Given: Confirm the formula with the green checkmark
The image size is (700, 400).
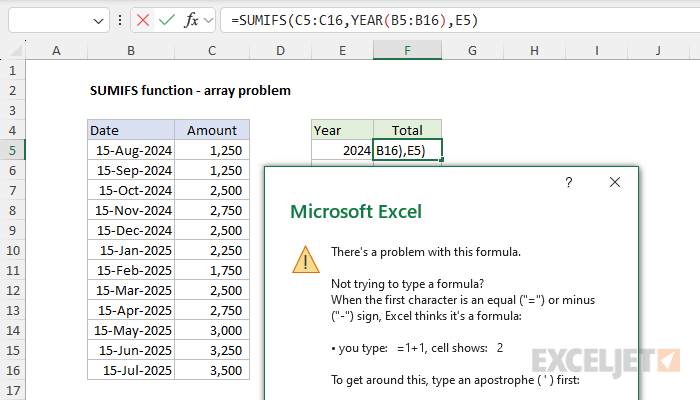Looking at the screenshot, I should [167, 20].
